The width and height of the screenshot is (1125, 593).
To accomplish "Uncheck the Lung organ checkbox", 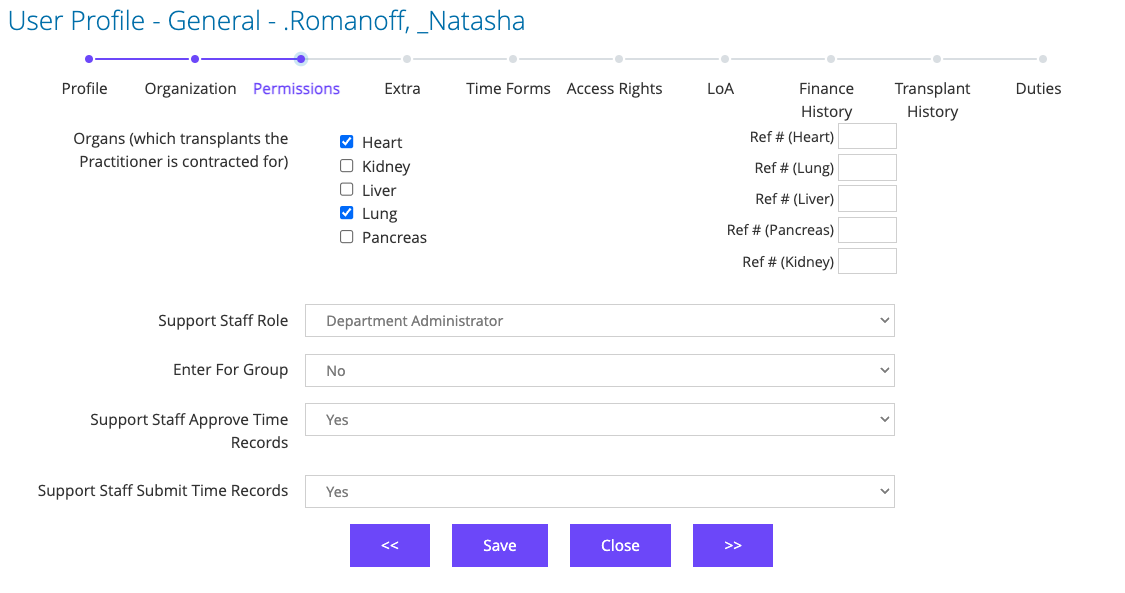I will tap(347, 213).
